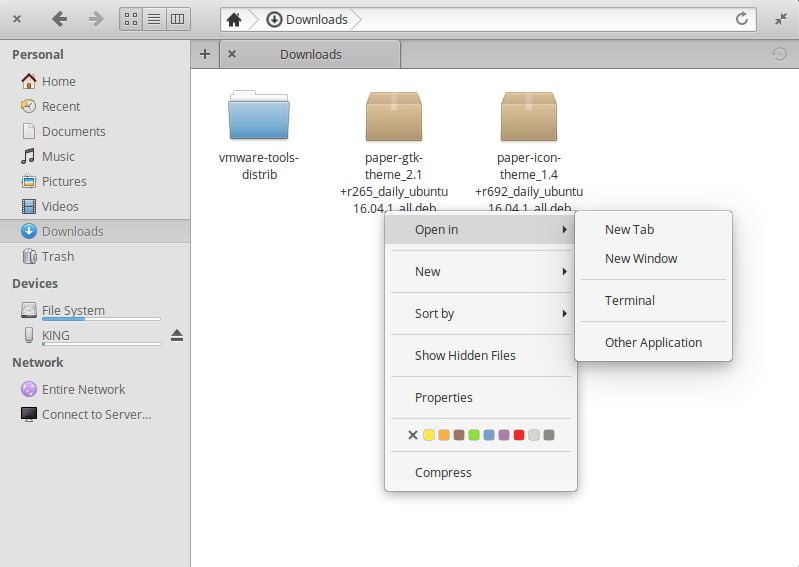The image size is (799, 567).
Task: Collapse the Devices sidebar section
Action: [x=35, y=283]
